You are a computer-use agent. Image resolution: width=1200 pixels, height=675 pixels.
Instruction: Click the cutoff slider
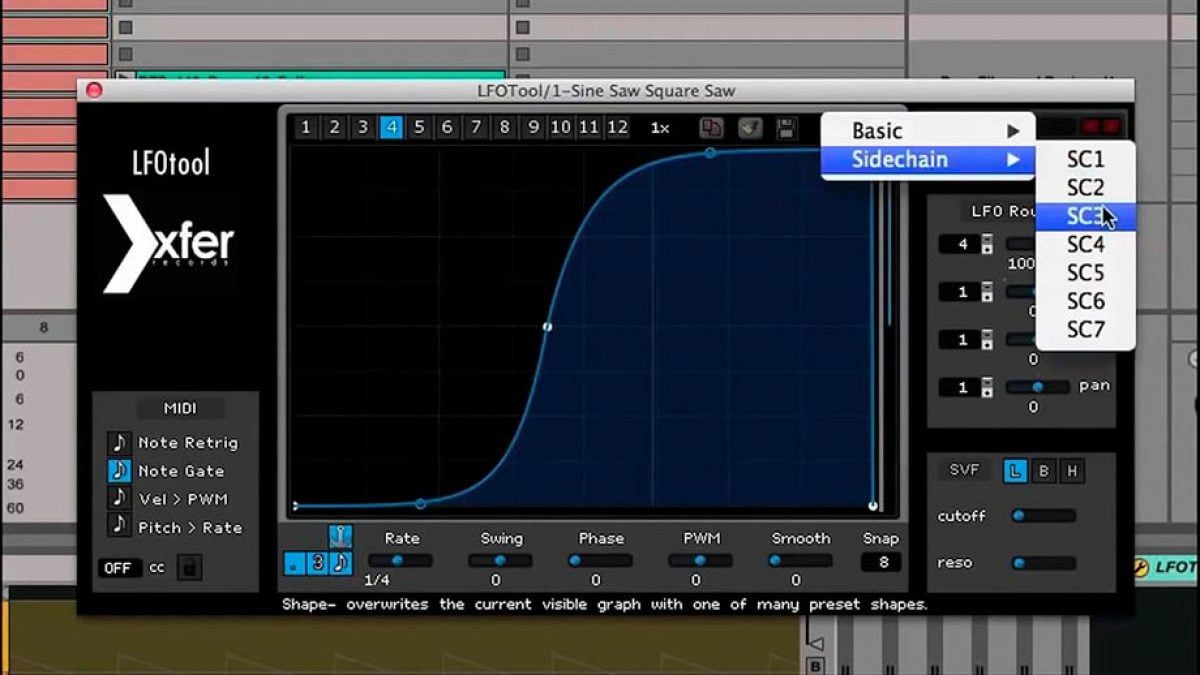coord(1043,516)
